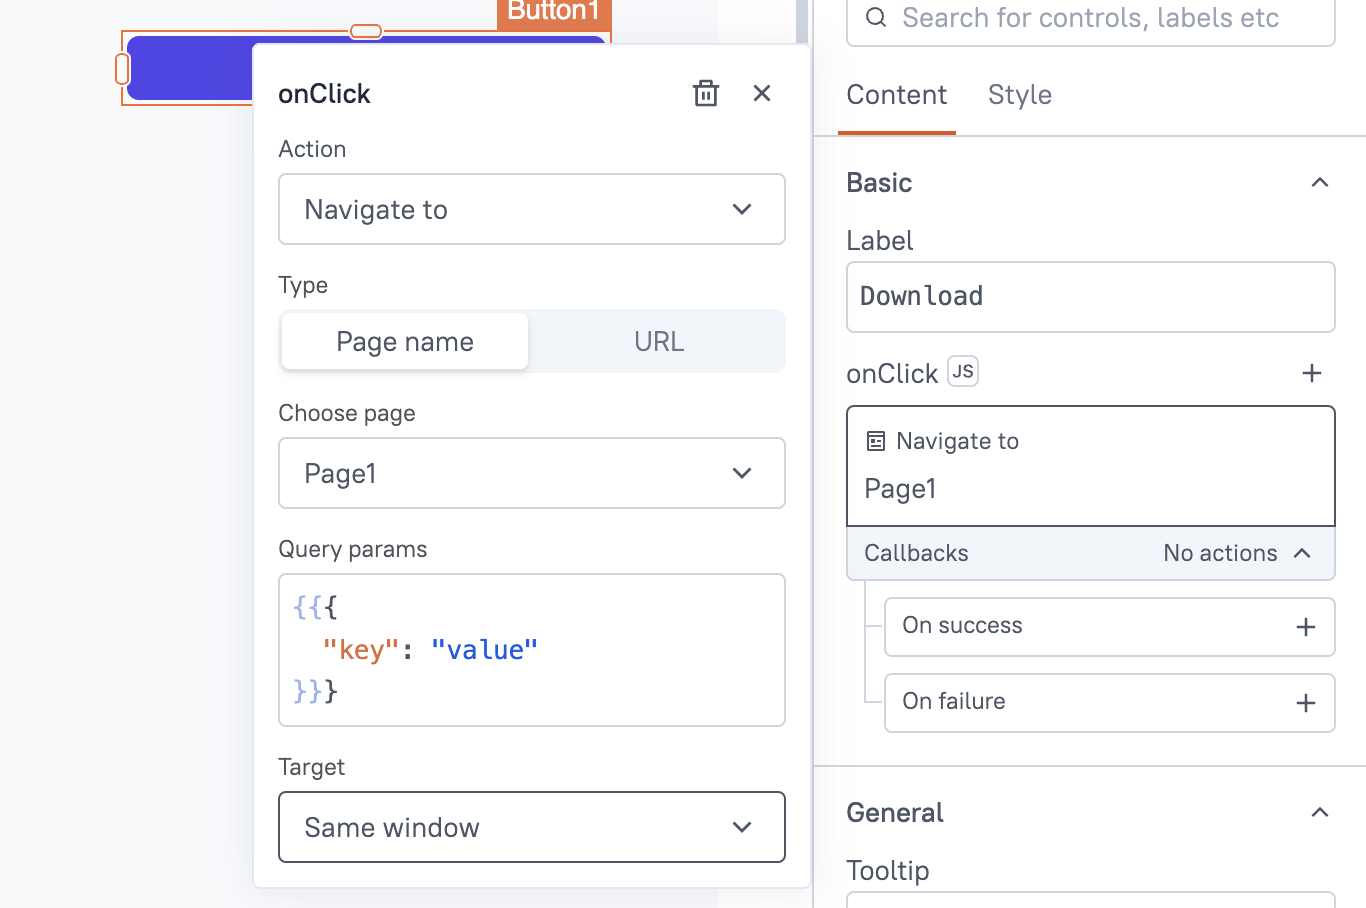Viewport: 1366px width, 908px height.
Task: Select Page name navigation type
Action: coord(405,342)
